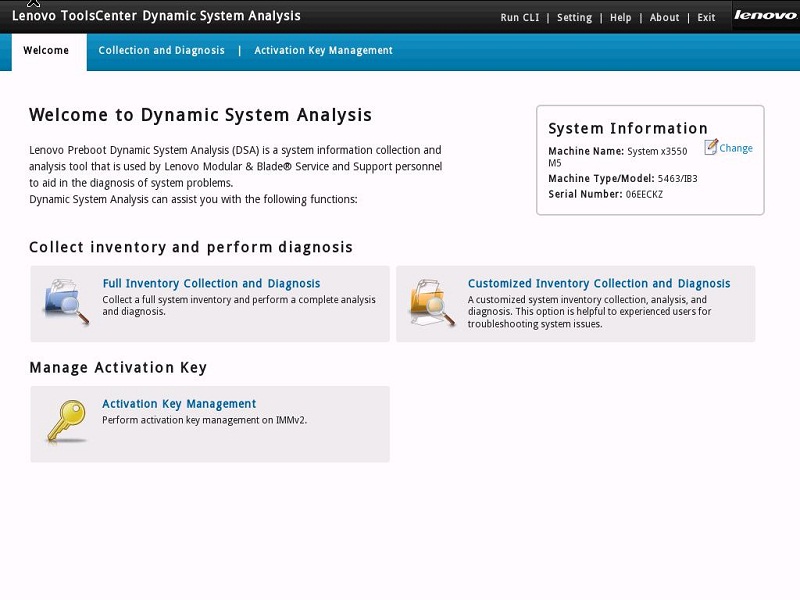Show the About information

pos(664,18)
